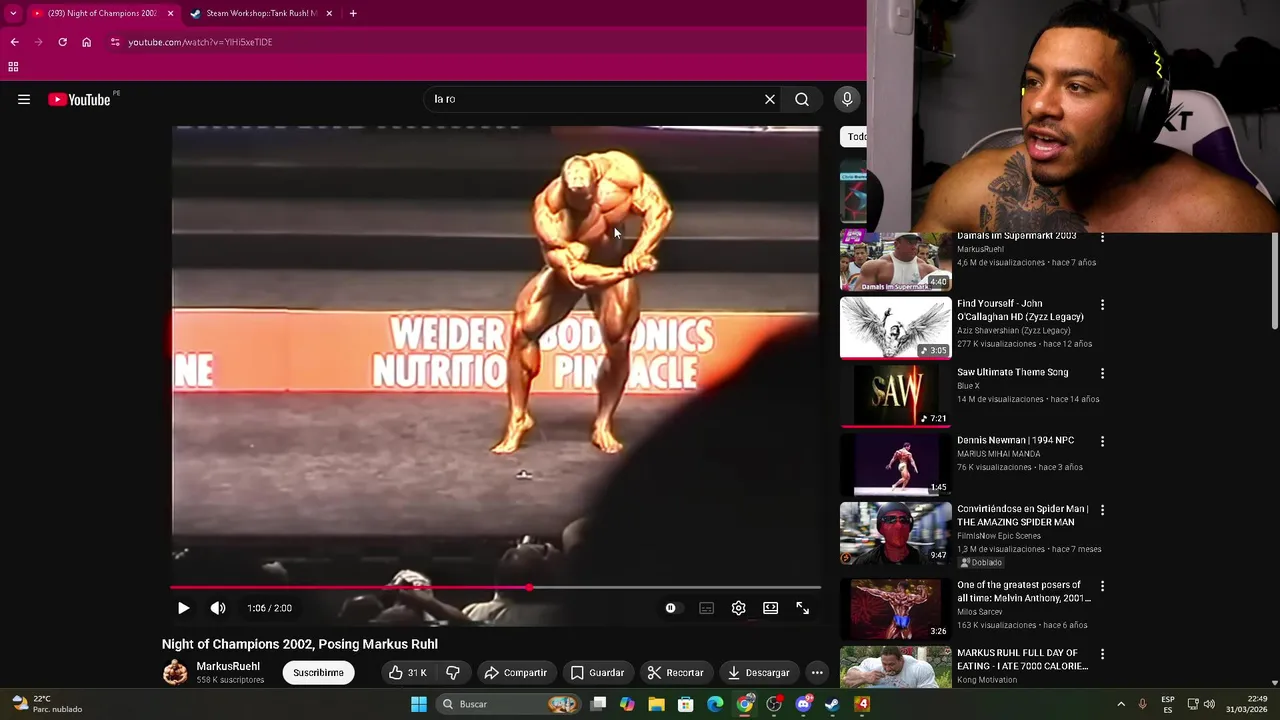Open Saw Ultimate Theme Song thumbnail
Screen dimensions: 1280x720
pyautogui.click(x=895, y=396)
